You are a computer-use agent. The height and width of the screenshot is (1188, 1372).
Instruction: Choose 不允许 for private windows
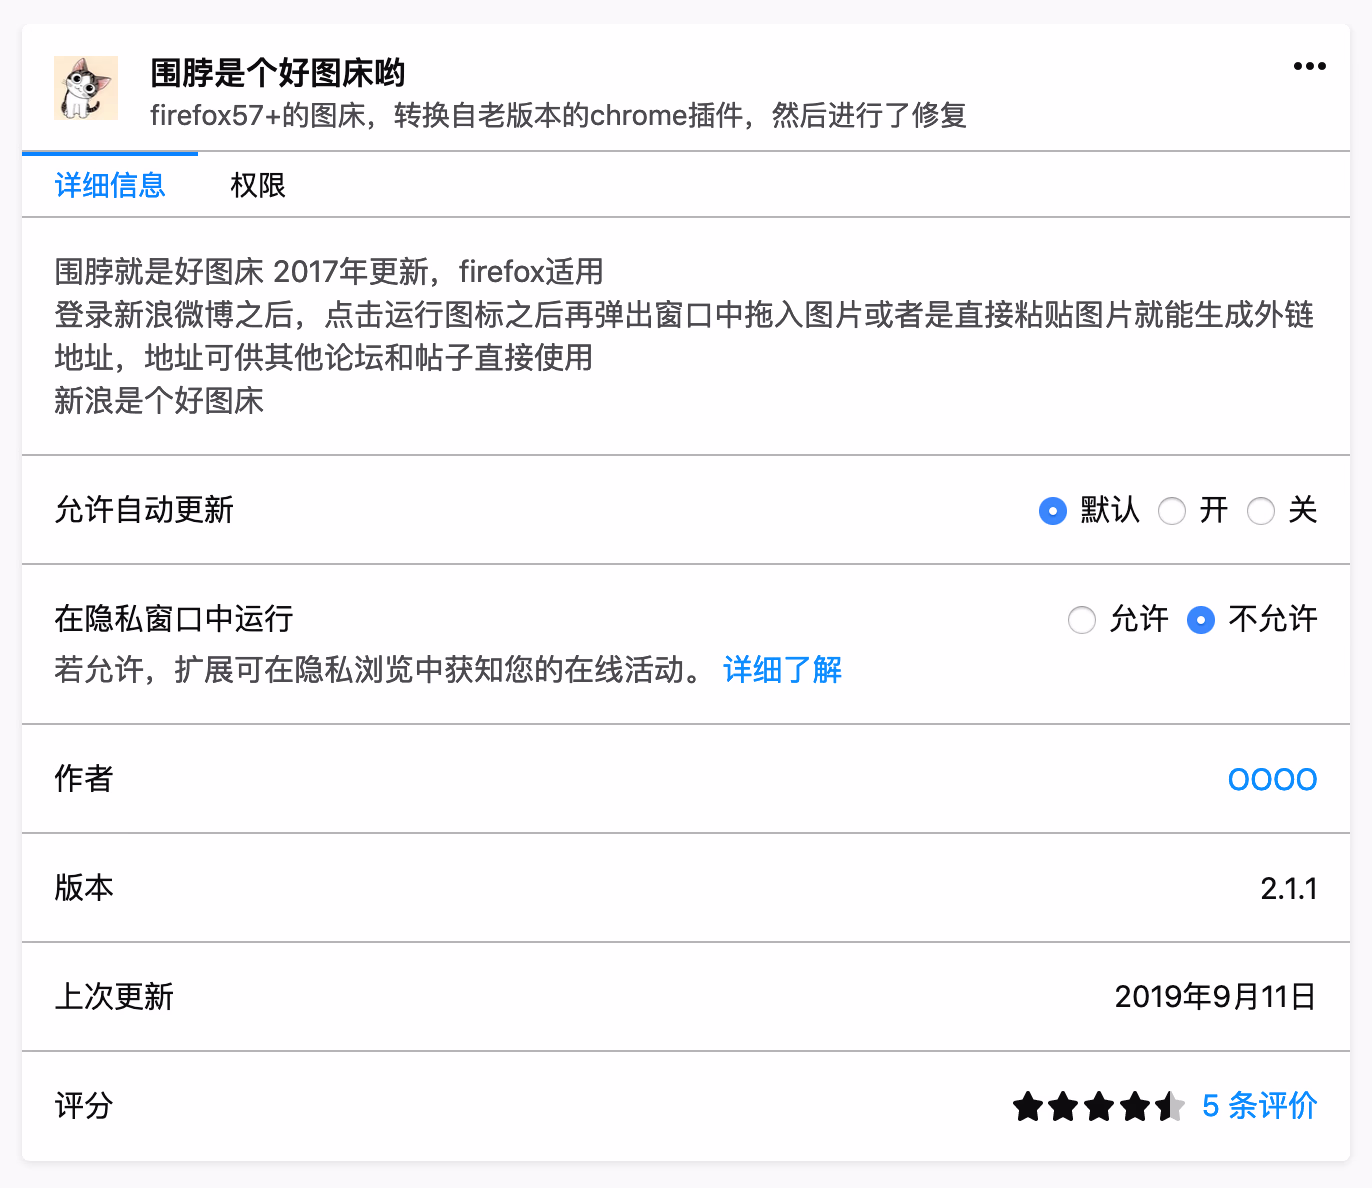(x=1201, y=620)
